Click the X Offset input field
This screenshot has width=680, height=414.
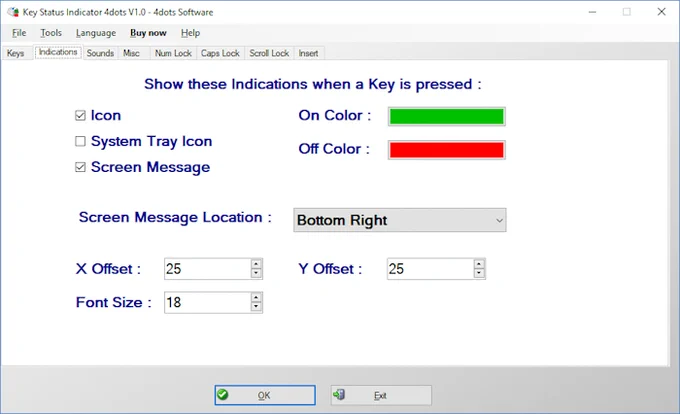pyautogui.click(x=207, y=269)
